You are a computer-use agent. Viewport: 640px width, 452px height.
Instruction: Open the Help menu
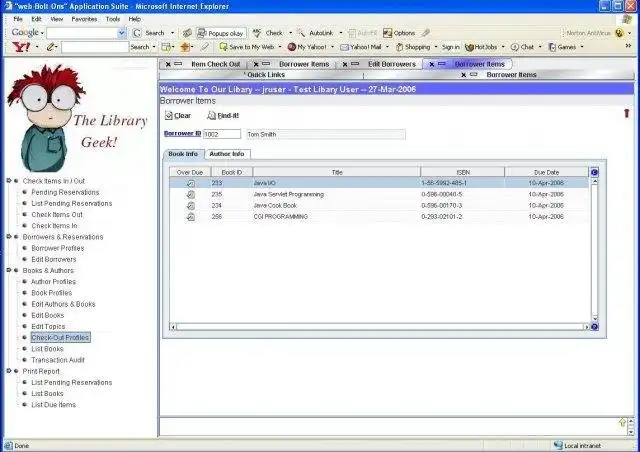click(x=135, y=19)
